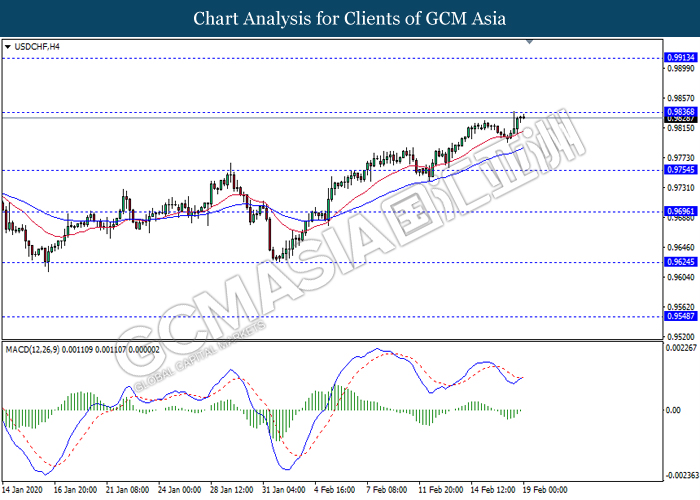Viewport: 700px width, 500px height.
Task: Click the 24 Jan 00:00 time label
Action: (x=179, y=490)
